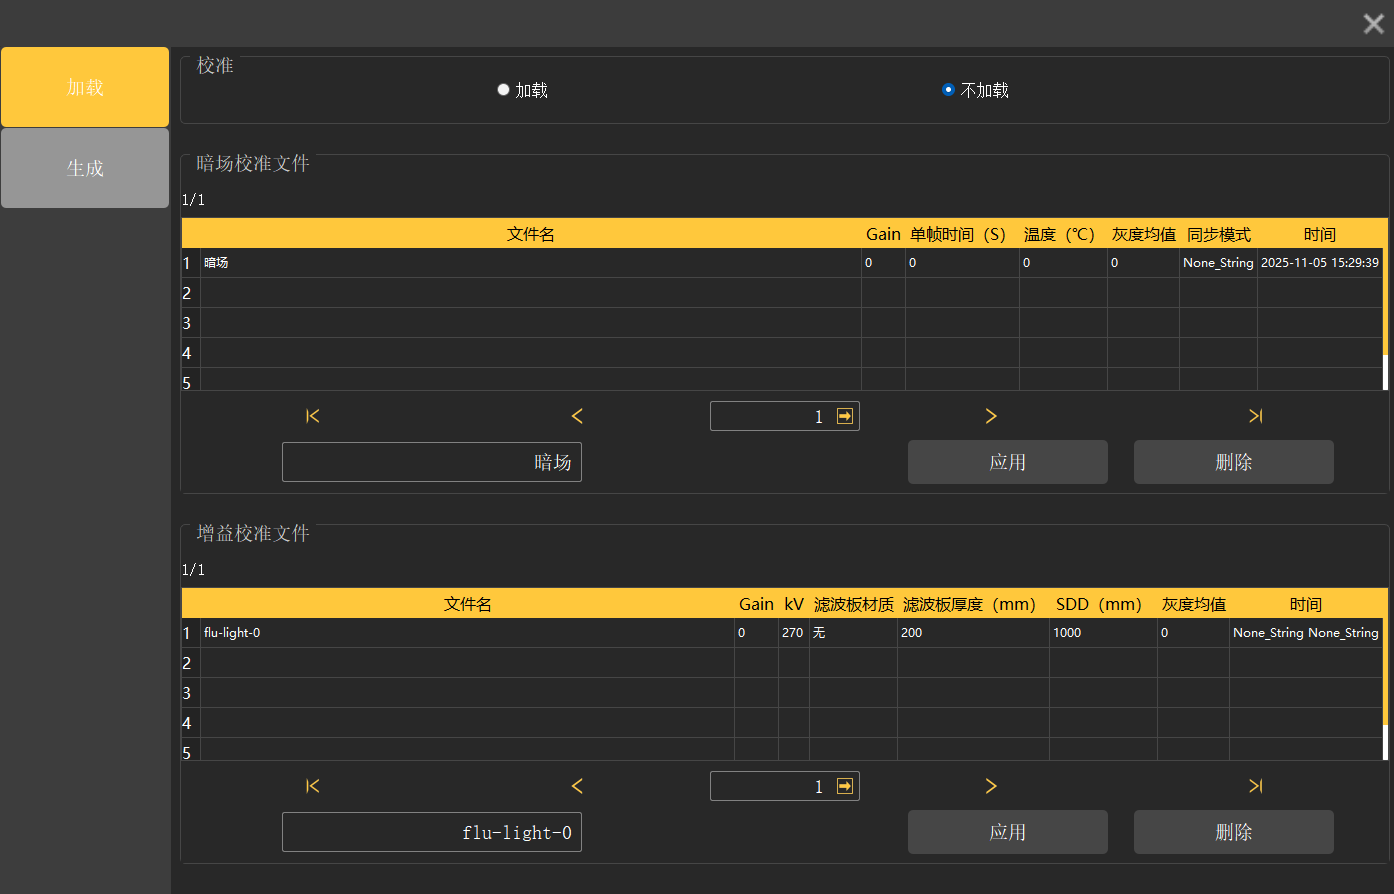Switch to the 加载 tab in sidebar
This screenshot has width=1394, height=894.
coord(85,88)
